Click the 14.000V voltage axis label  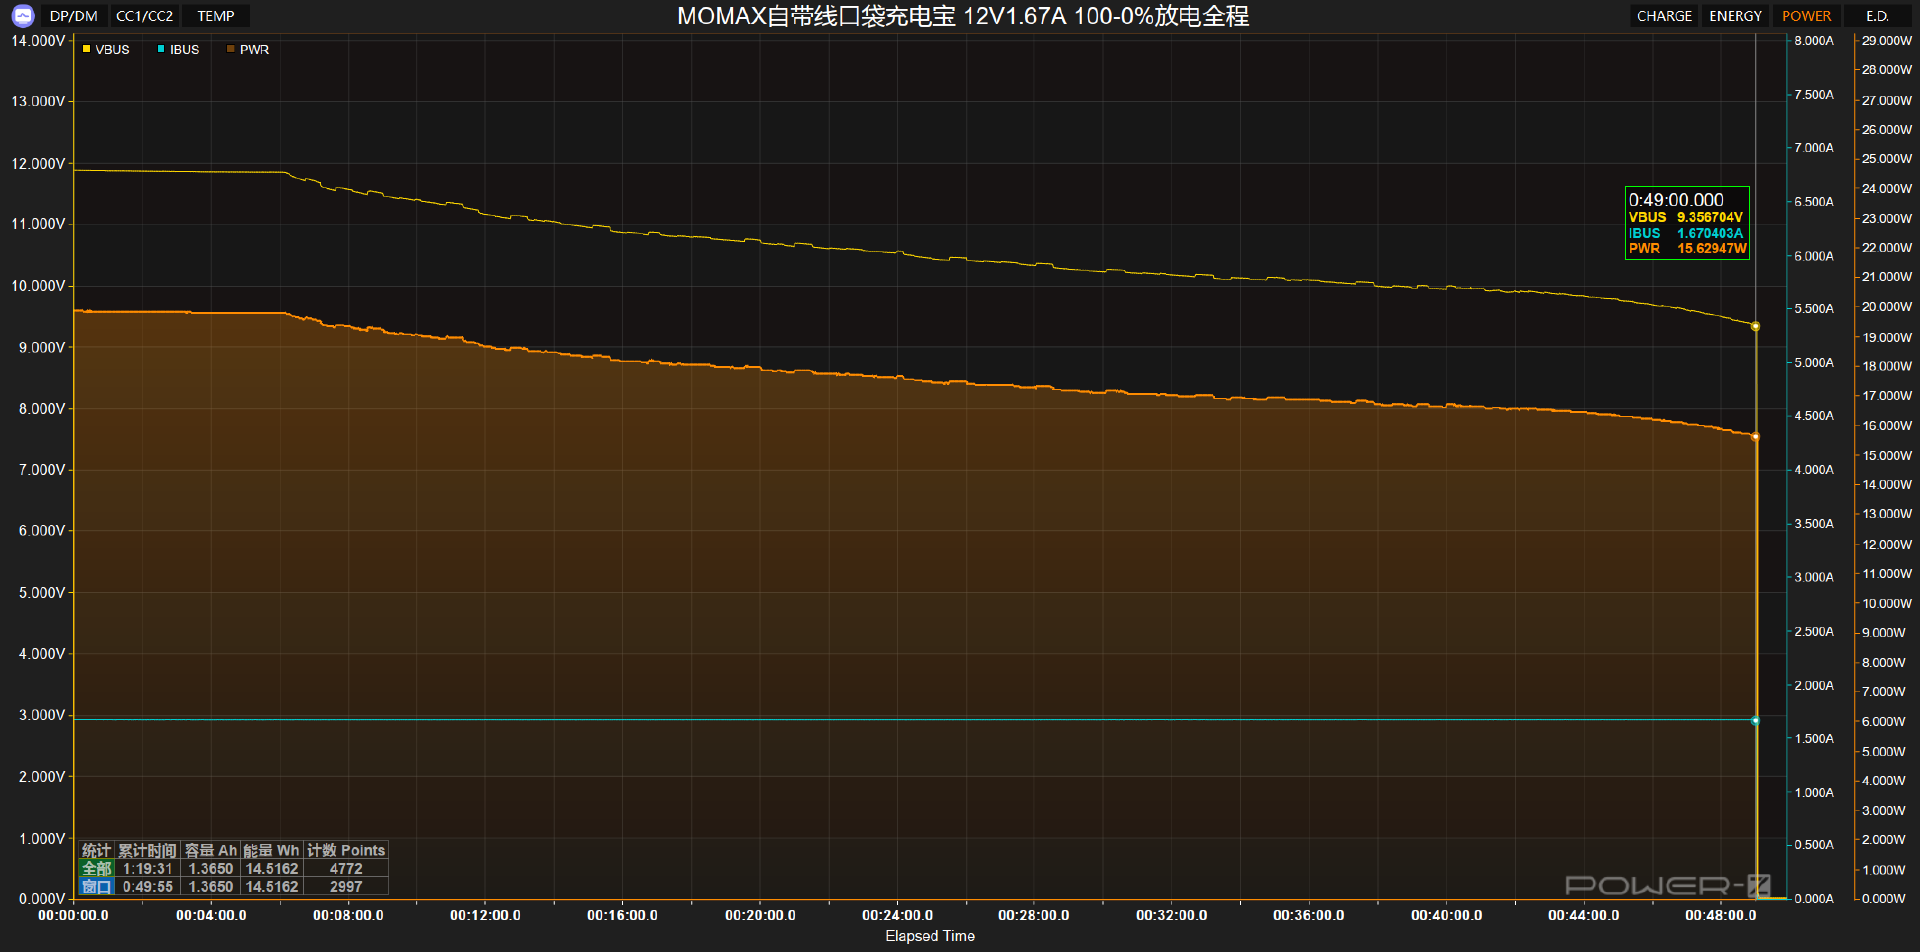[38, 41]
